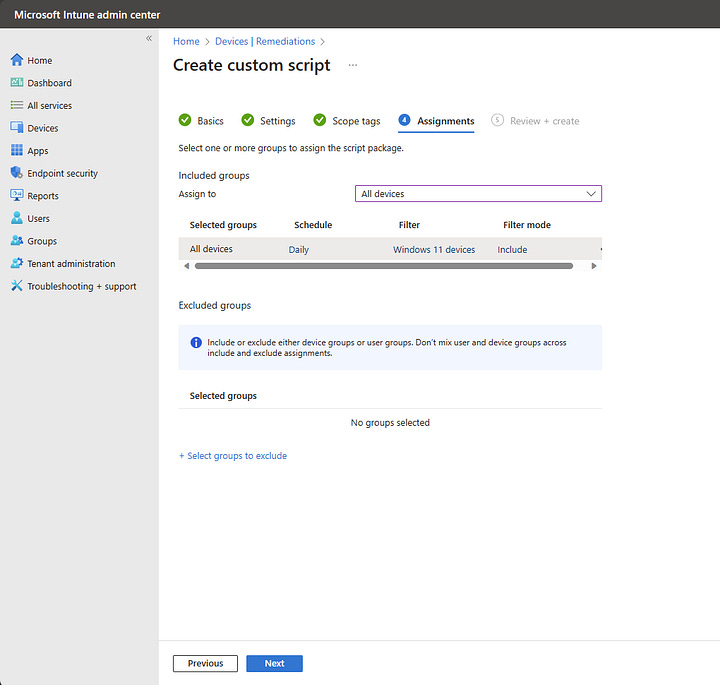
Task: Open the Daily schedule link
Action: tap(298, 250)
